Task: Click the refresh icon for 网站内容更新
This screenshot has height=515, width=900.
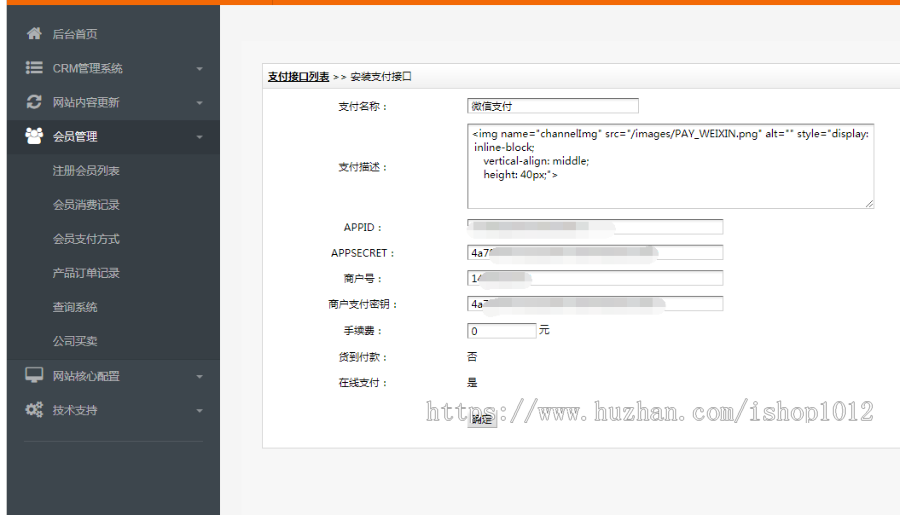Action: (x=34, y=102)
